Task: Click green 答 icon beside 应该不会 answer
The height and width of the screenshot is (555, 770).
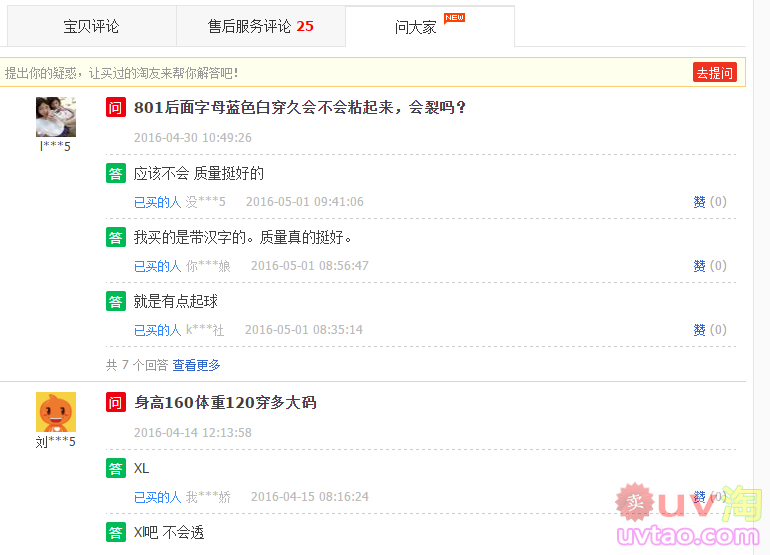Action: pos(116,173)
